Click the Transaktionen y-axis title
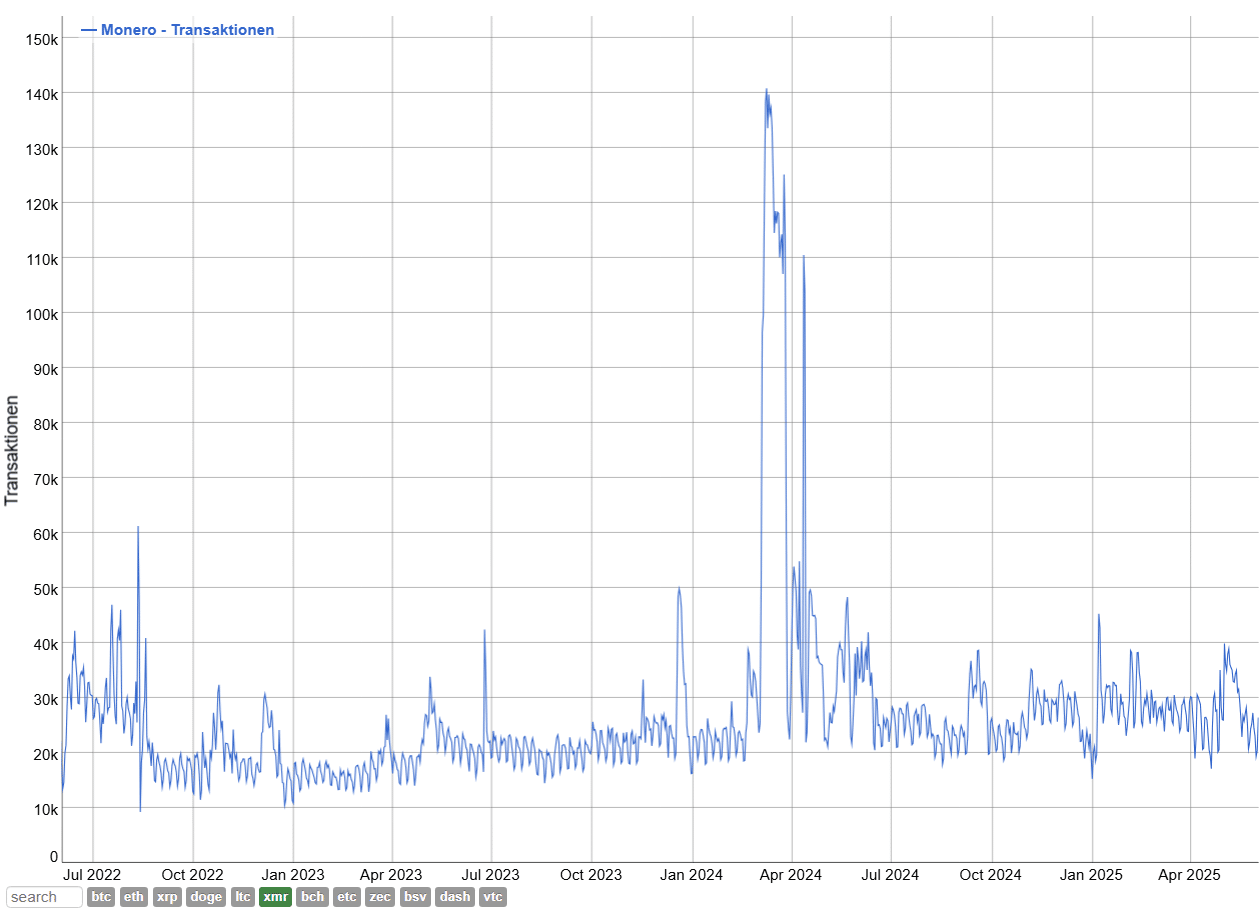Viewport: 1260px width, 912px height. 13,450
